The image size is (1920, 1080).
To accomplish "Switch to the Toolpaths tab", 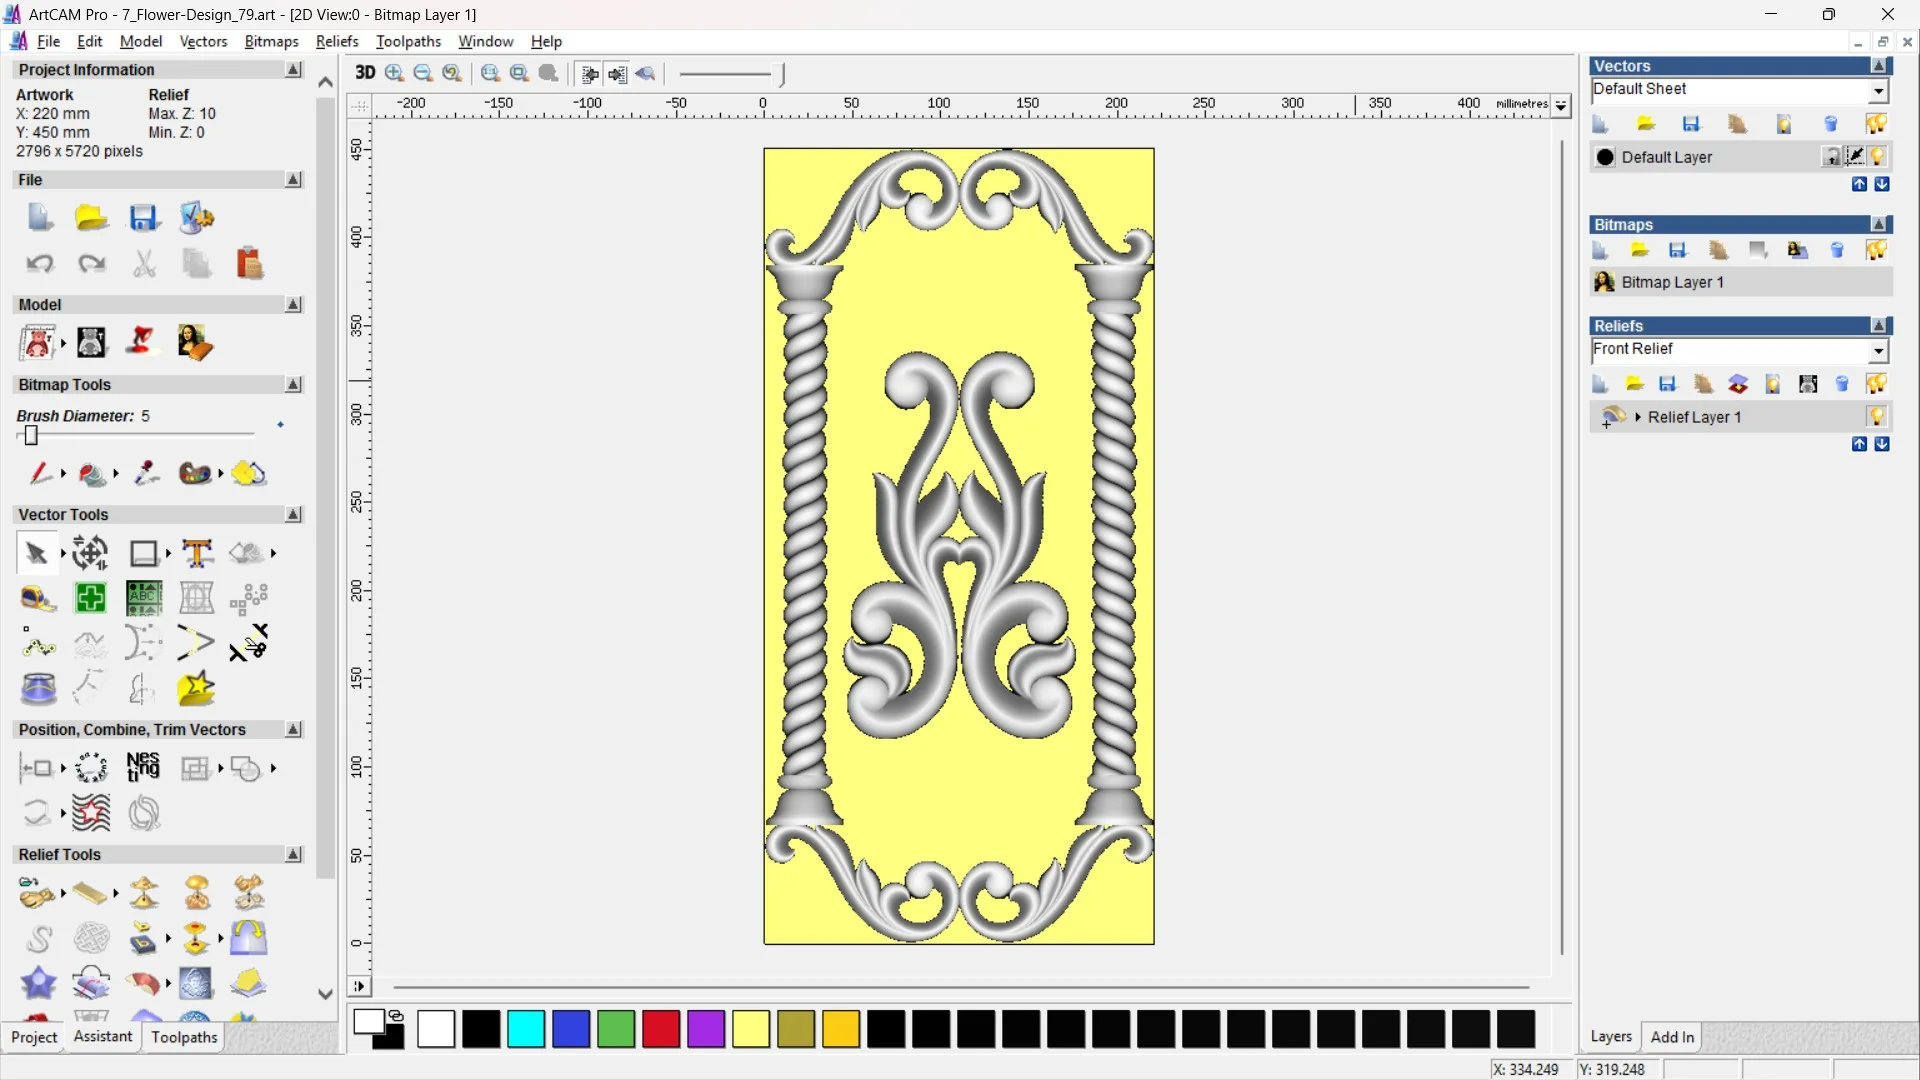I will coord(184,1037).
